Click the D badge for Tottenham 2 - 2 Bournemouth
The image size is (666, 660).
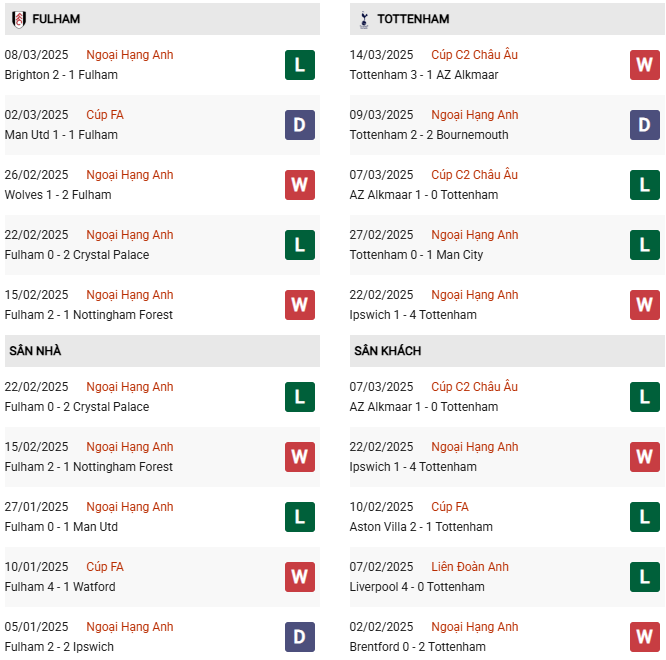coord(645,125)
